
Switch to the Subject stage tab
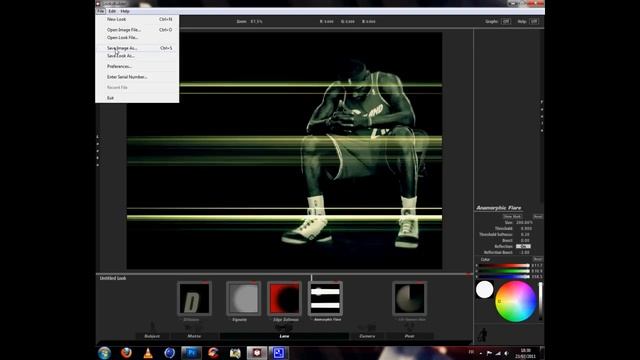coord(152,336)
